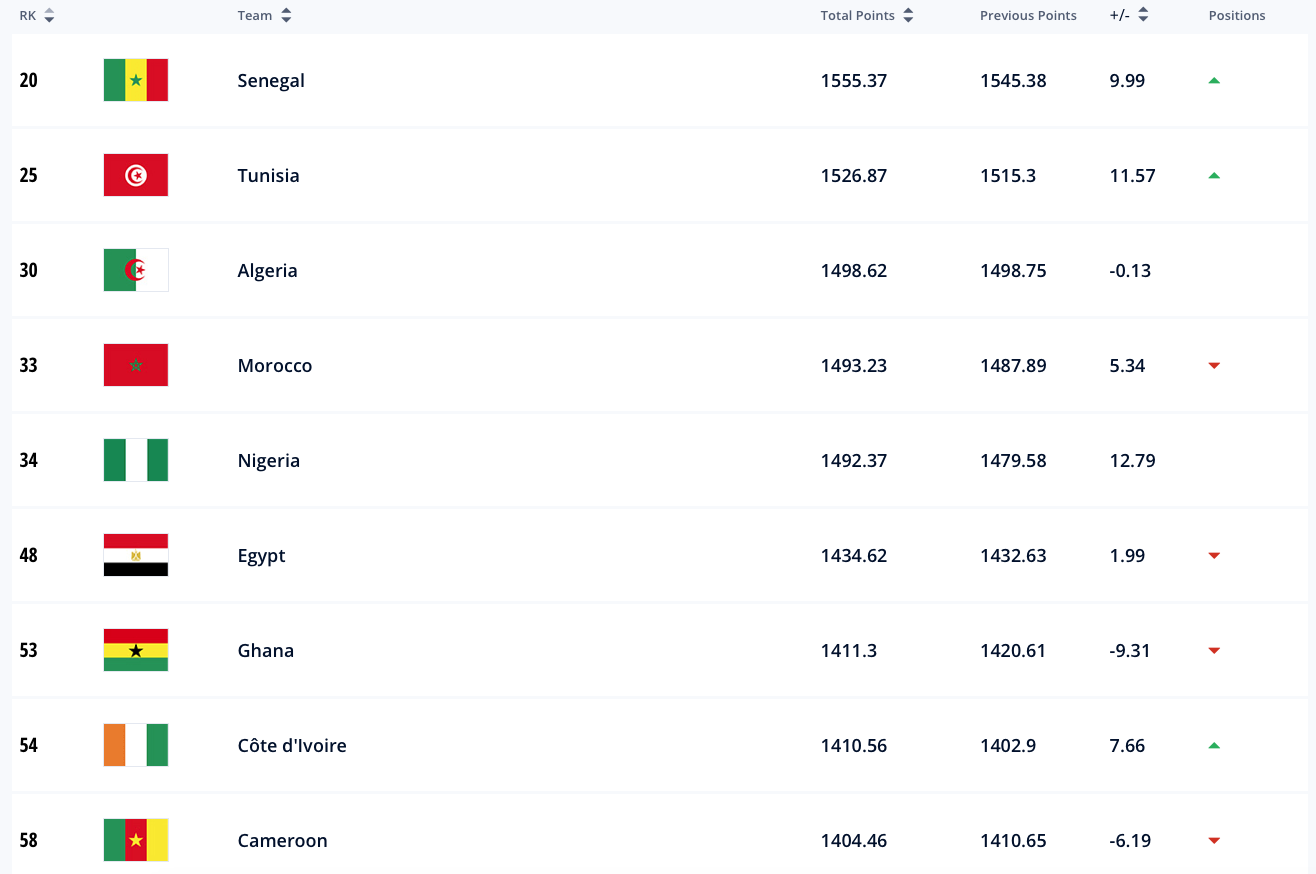1316x874 pixels.
Task: Click the Morocco flag icon
Action: click(x=136, y=365)
